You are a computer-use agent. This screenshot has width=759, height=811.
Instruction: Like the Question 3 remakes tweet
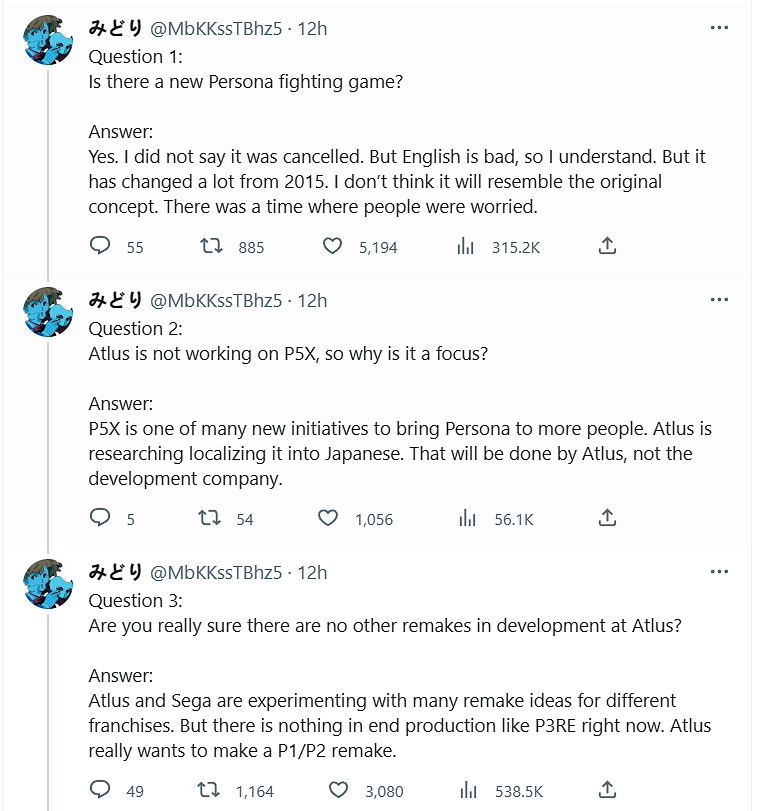(331, 790)
